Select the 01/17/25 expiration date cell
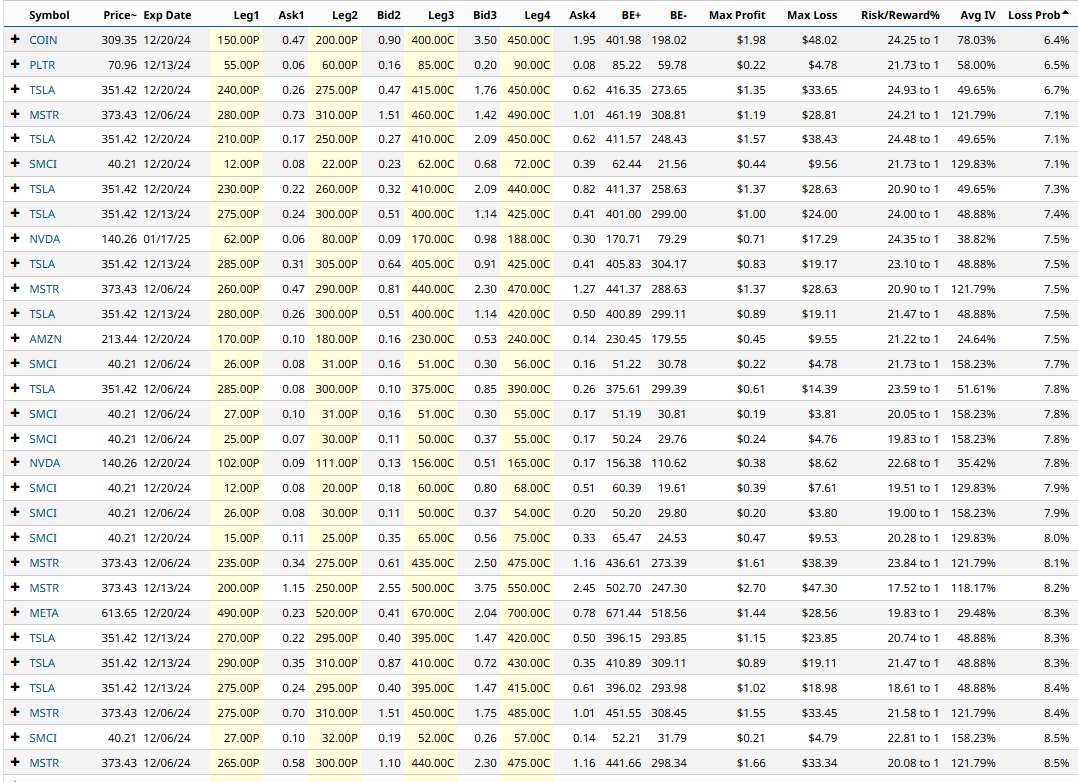 click(167, 239)
